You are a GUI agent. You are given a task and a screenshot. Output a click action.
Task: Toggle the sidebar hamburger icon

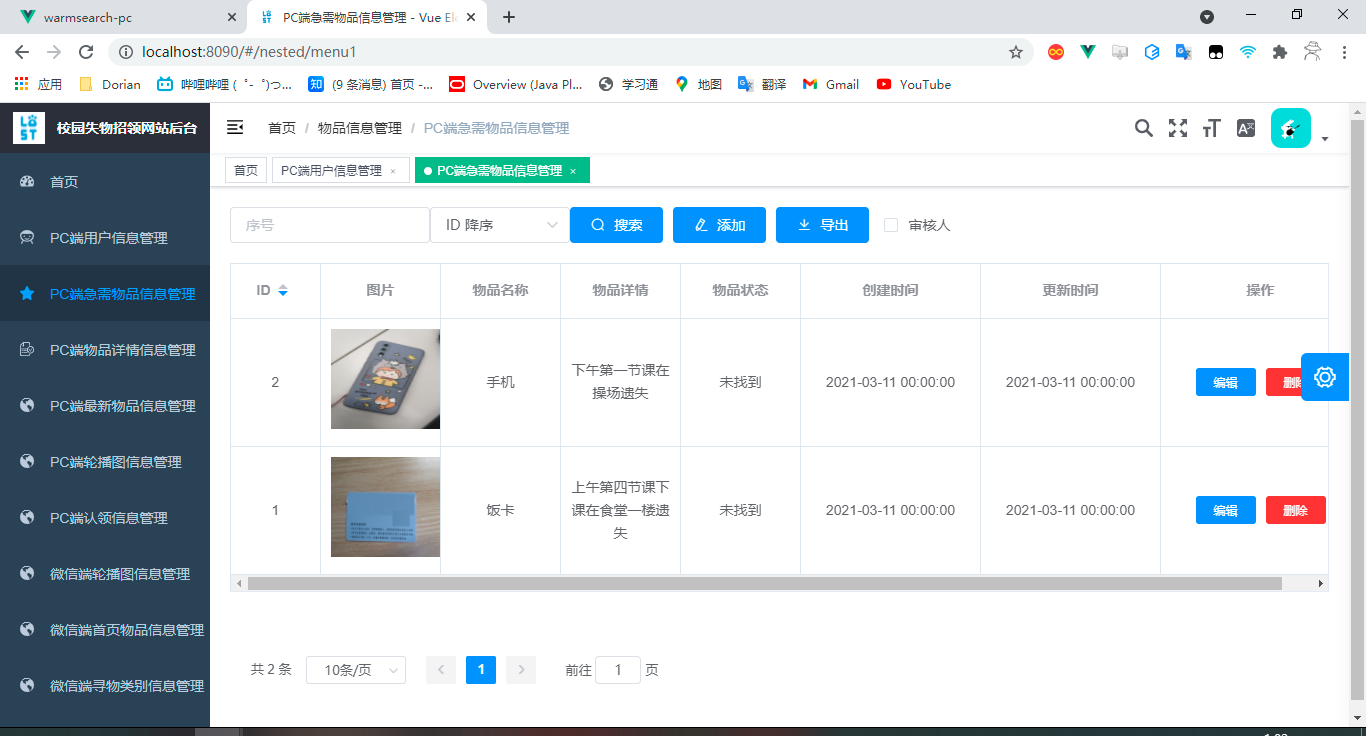coord(235,127)
